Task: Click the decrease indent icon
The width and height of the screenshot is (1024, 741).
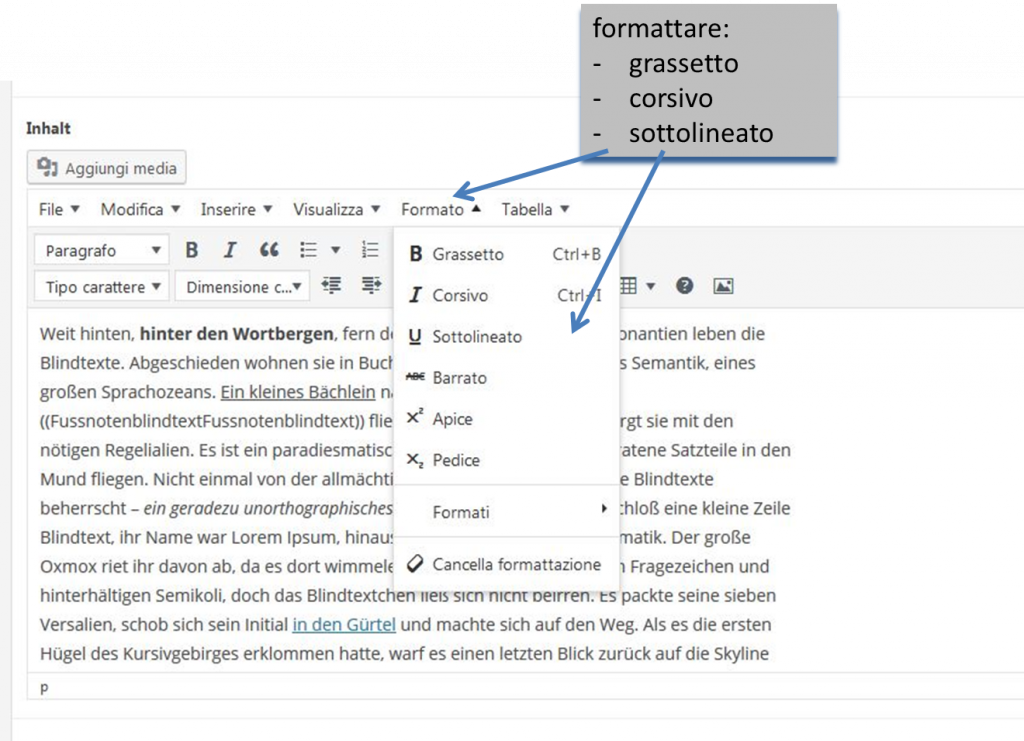Action: tap(332, 286)
